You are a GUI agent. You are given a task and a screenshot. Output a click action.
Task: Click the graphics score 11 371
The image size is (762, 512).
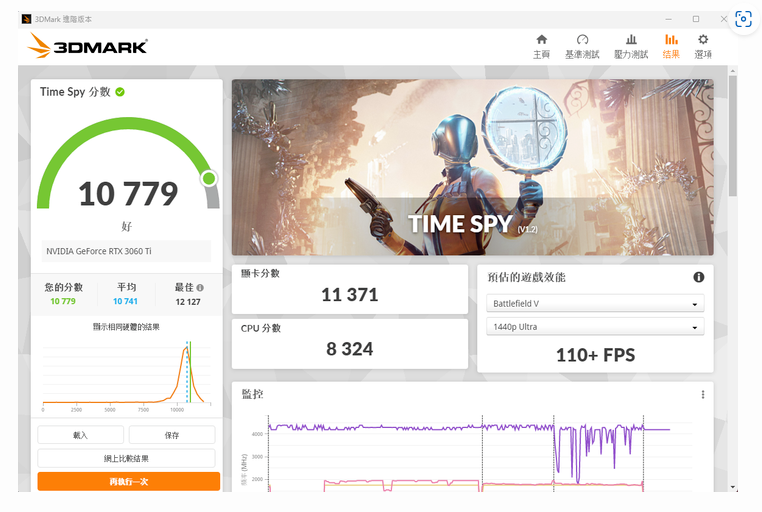coord(349,294)
